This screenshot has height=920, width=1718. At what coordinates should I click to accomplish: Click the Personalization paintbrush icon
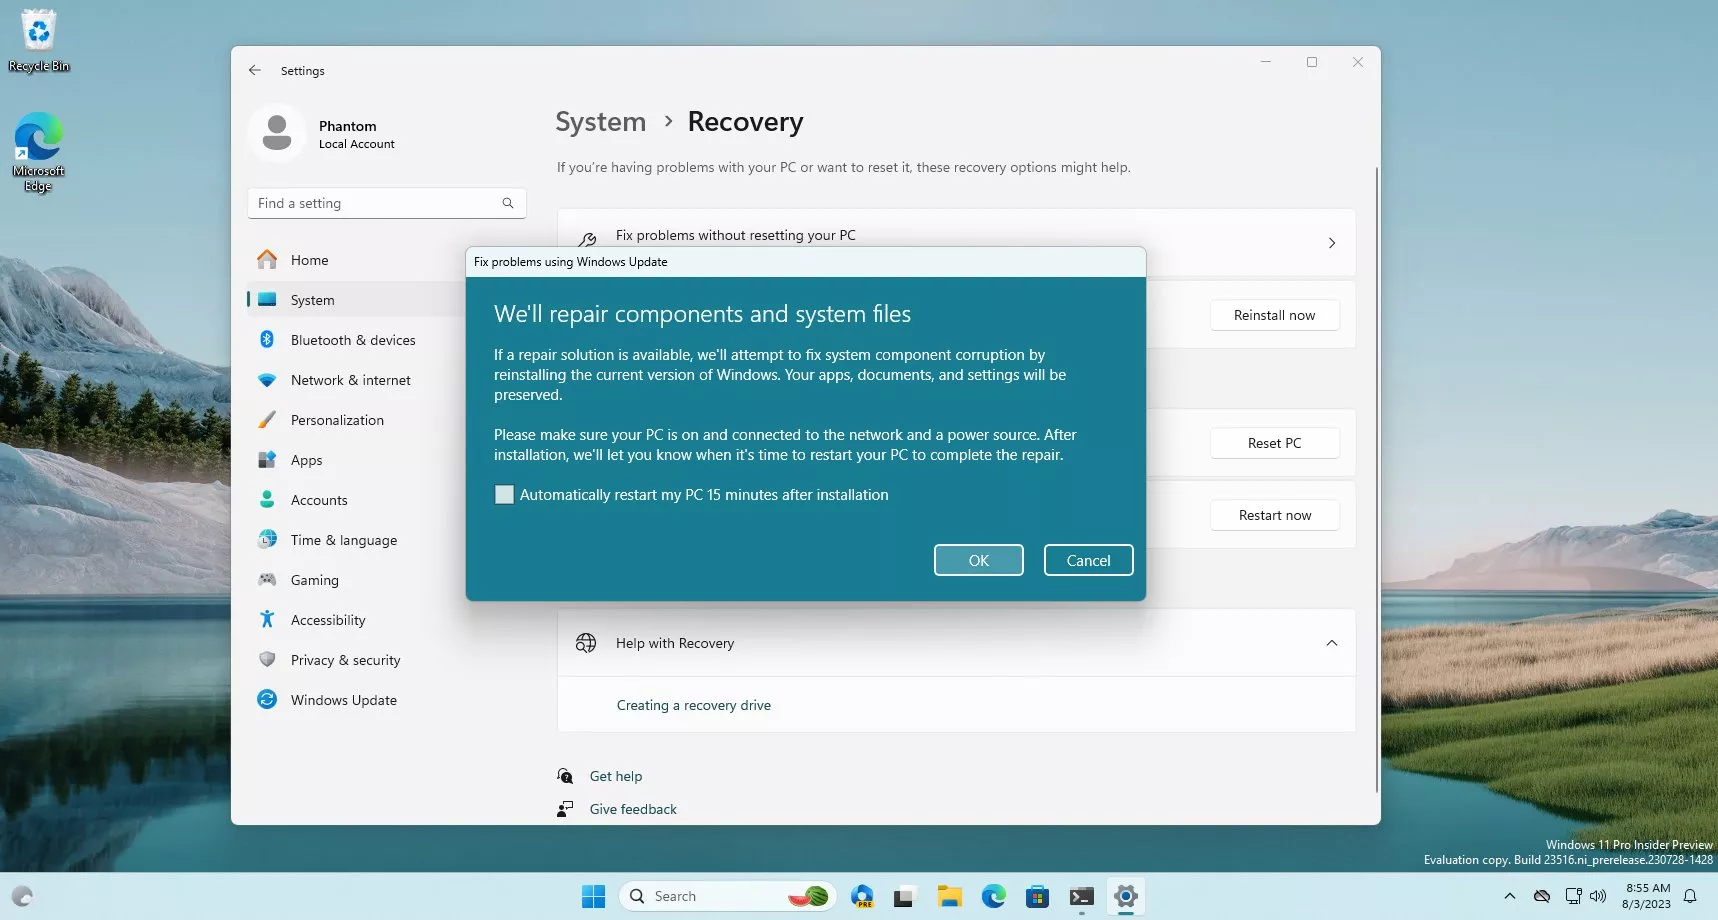tap(267, 420)
